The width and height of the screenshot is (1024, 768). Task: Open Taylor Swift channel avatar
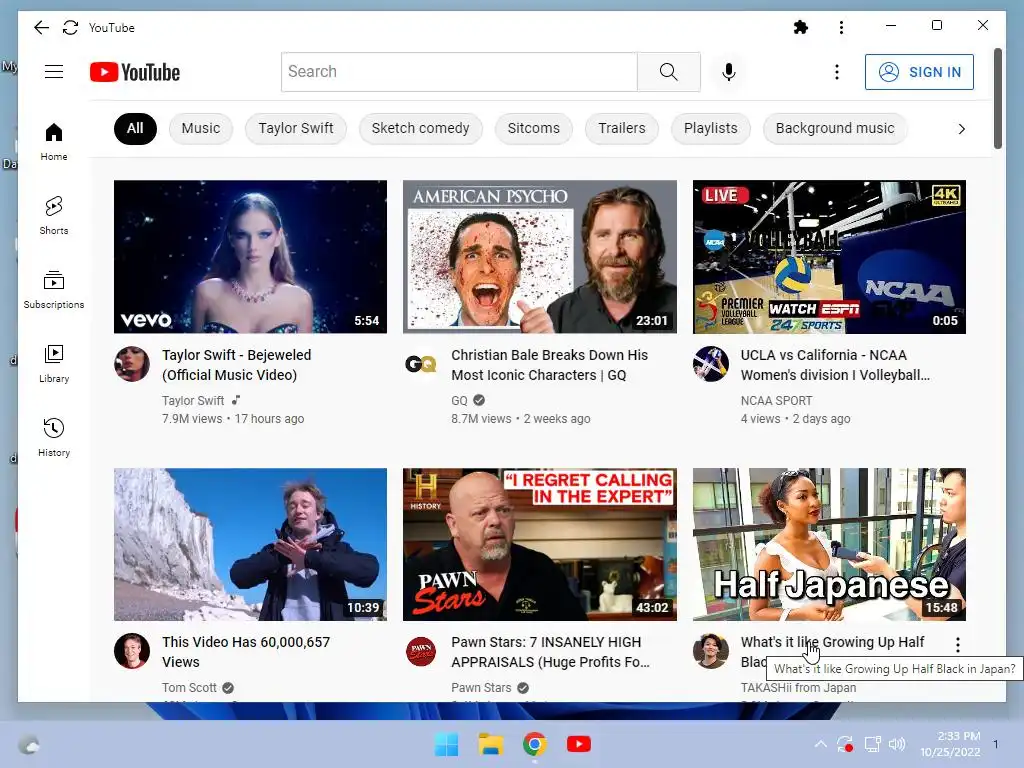click(x=132, y=364)
